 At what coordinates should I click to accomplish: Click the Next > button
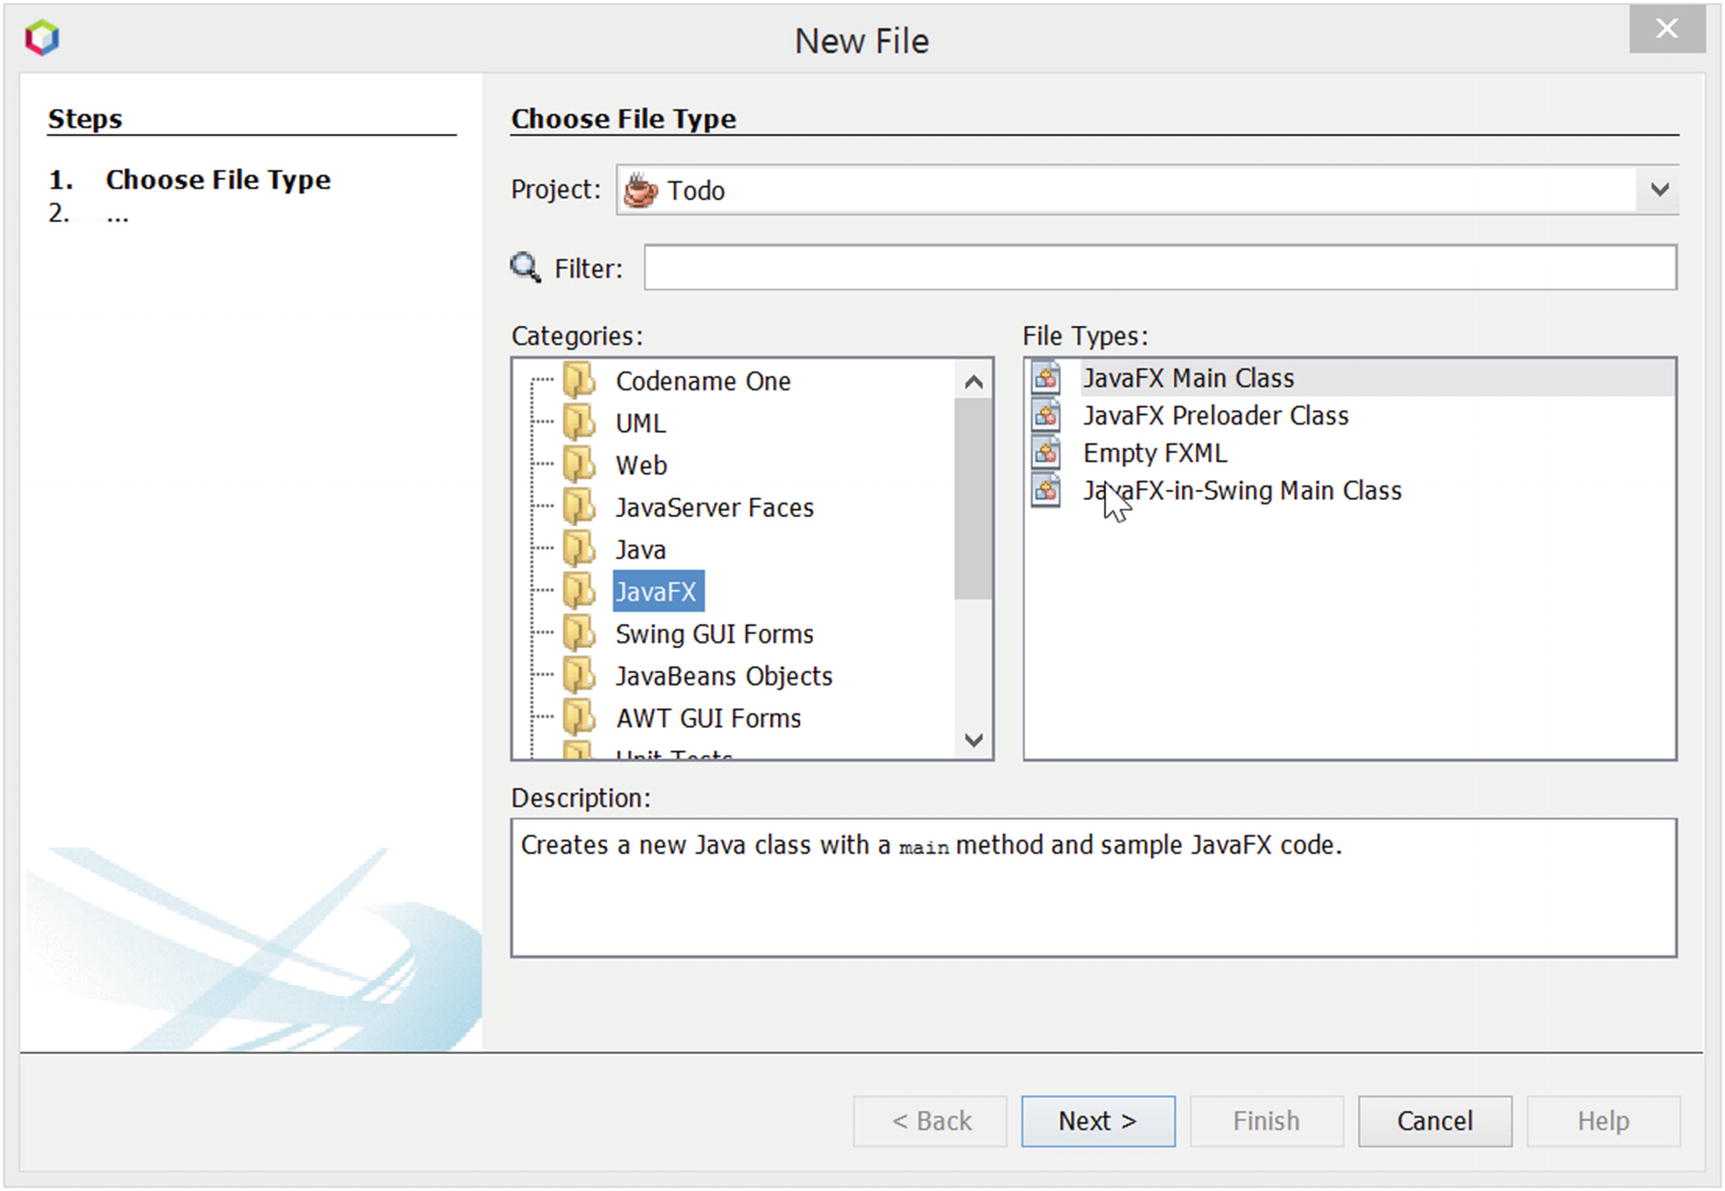[x=1098, y=1121]
